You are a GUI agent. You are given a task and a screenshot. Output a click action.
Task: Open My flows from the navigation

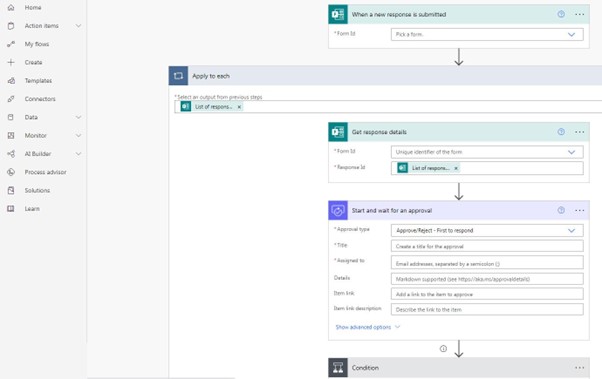coord(37,44)
